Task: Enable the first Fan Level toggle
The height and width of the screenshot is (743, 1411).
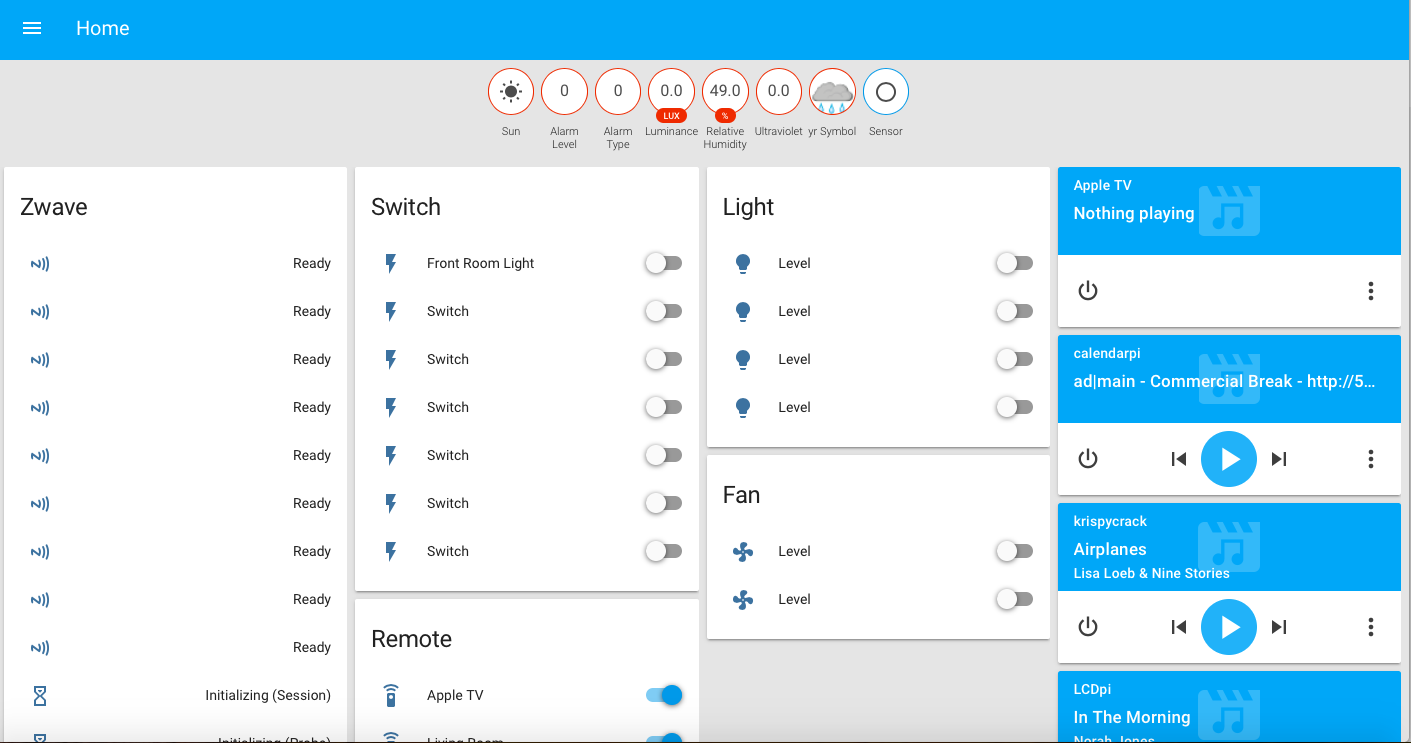Action: click(1014, 551)
